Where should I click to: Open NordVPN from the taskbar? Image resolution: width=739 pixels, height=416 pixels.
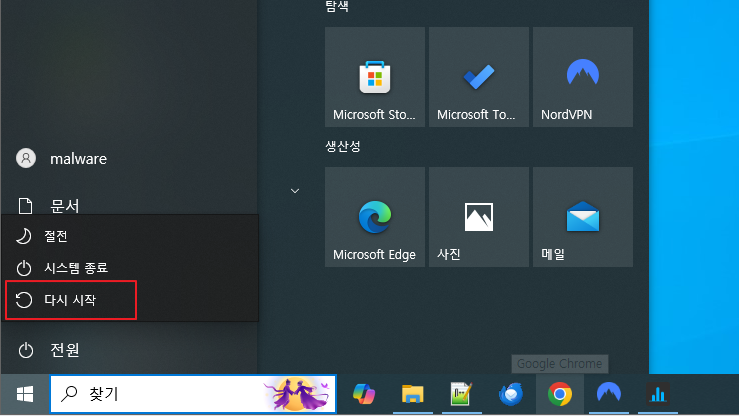coord(609,394)
